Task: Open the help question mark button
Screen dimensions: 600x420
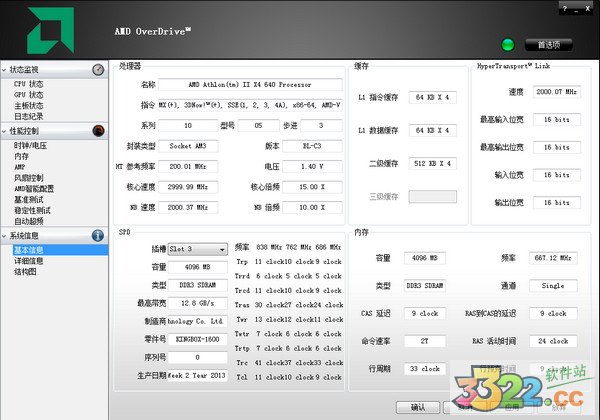Action: pyautogui.click(x=565, y=8)
